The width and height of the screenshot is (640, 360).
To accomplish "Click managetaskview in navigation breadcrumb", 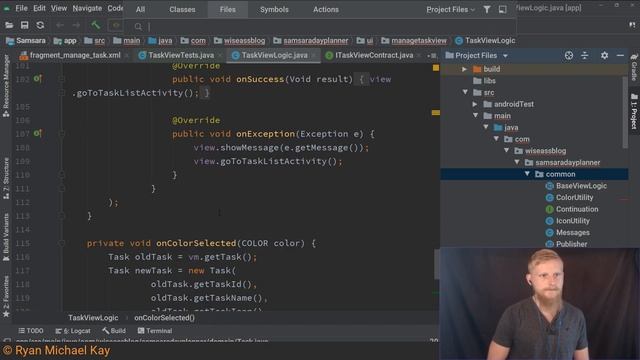I will tap(419, 41).
